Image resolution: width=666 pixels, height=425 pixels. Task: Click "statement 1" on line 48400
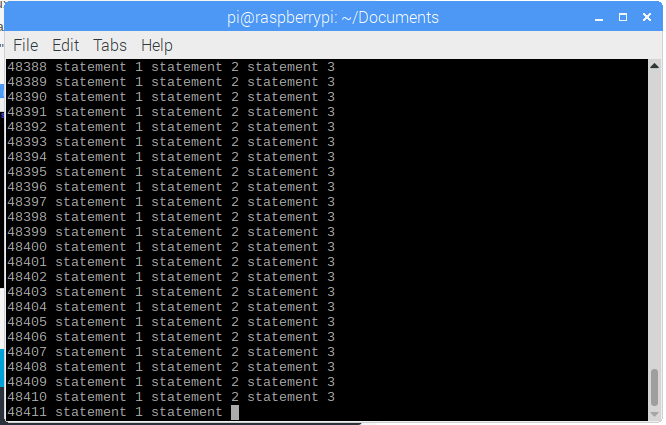pyautogui.click(x=99, y=247)
